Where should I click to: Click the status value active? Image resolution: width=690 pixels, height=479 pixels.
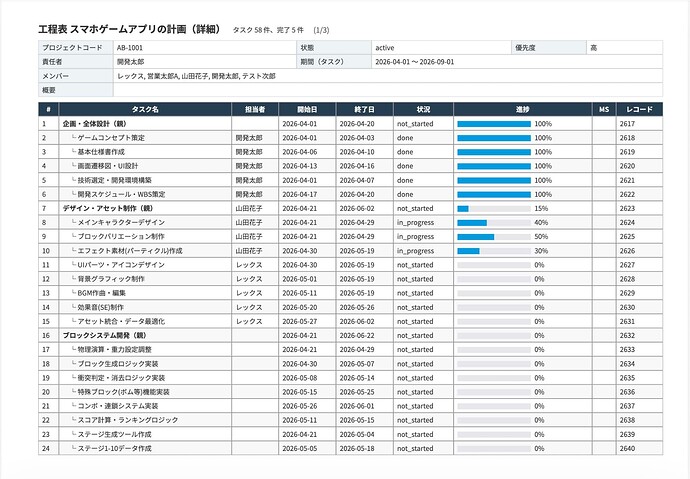click(385, 48)
